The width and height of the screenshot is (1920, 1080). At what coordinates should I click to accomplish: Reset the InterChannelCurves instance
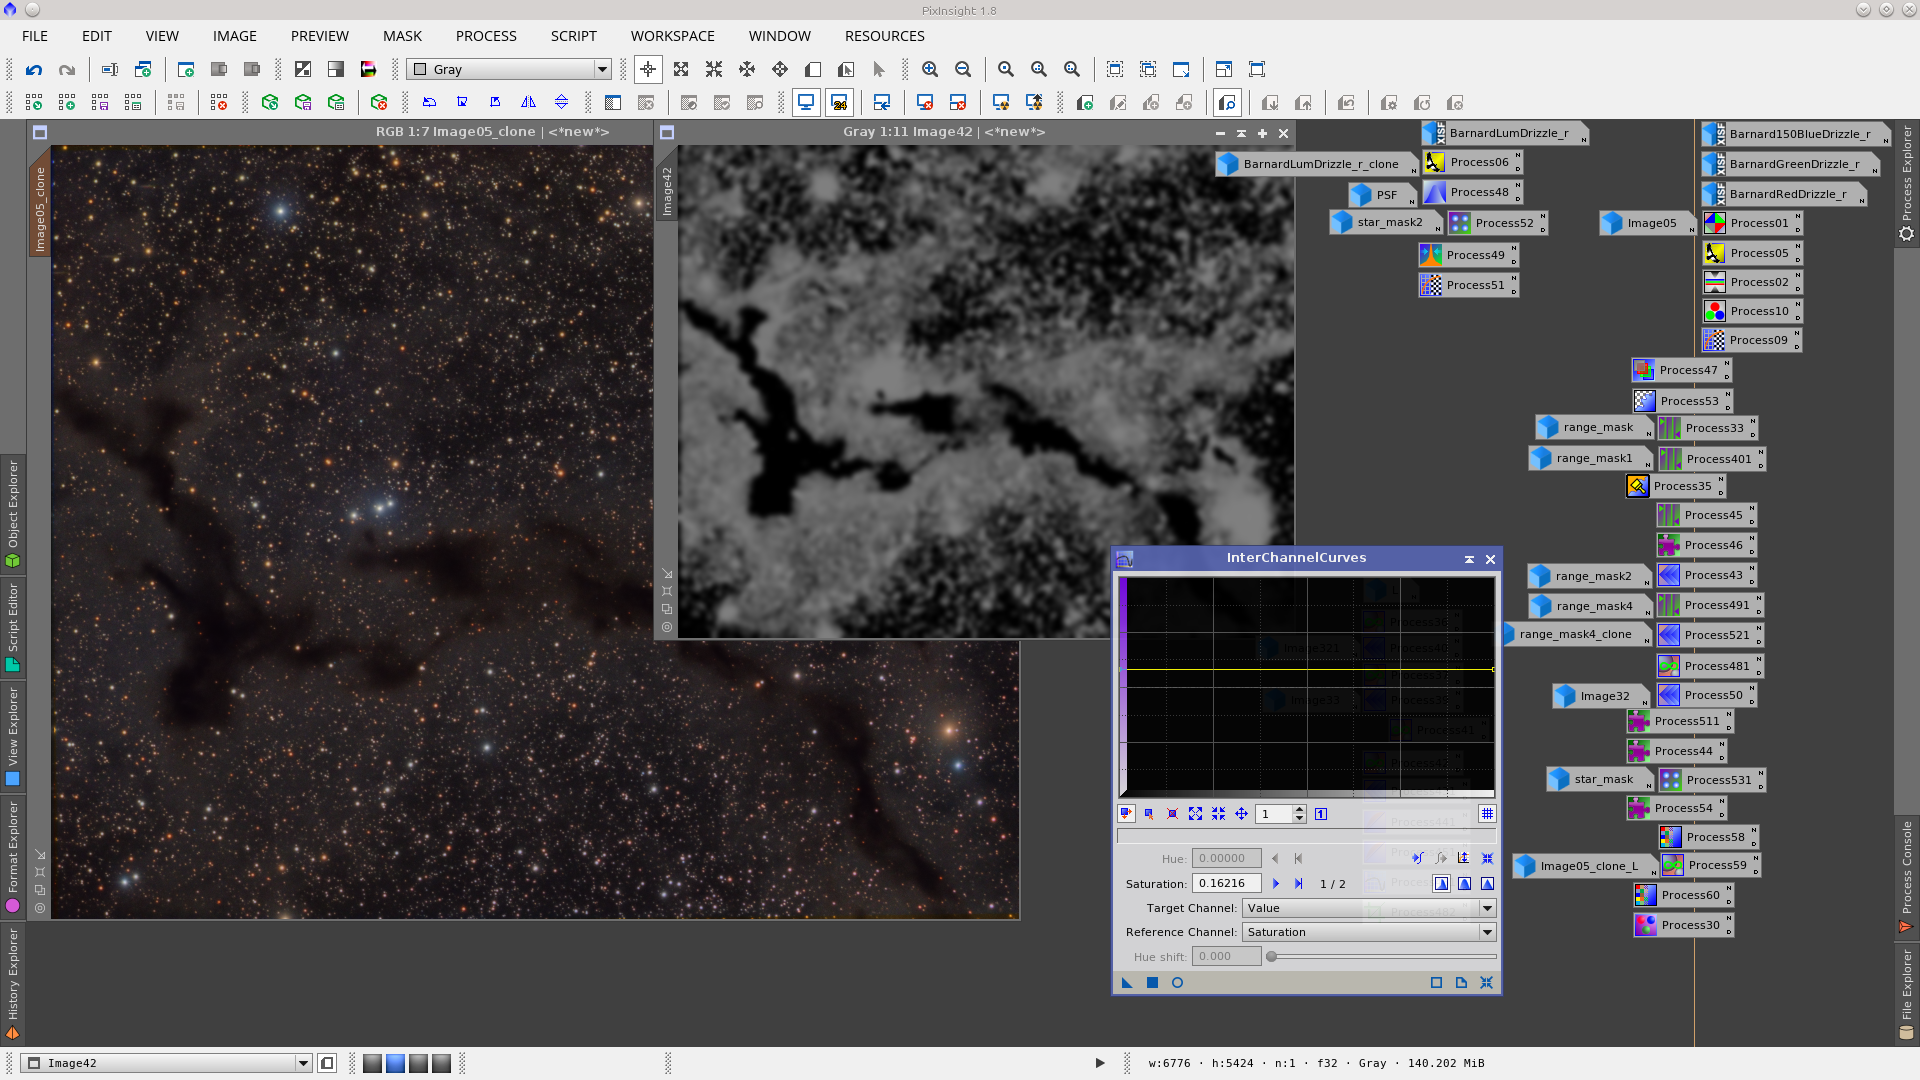pos(1486,983)
